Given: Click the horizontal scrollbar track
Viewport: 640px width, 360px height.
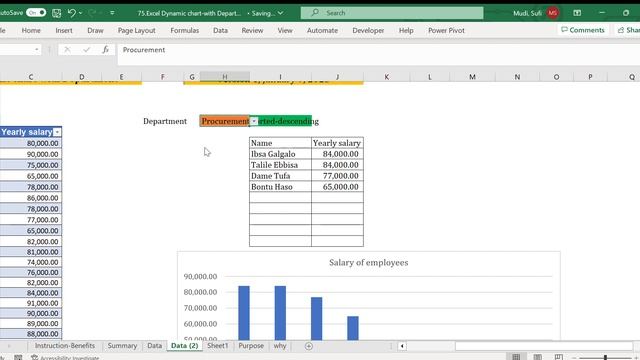Looking at the screenshot, I should [544, 346].
